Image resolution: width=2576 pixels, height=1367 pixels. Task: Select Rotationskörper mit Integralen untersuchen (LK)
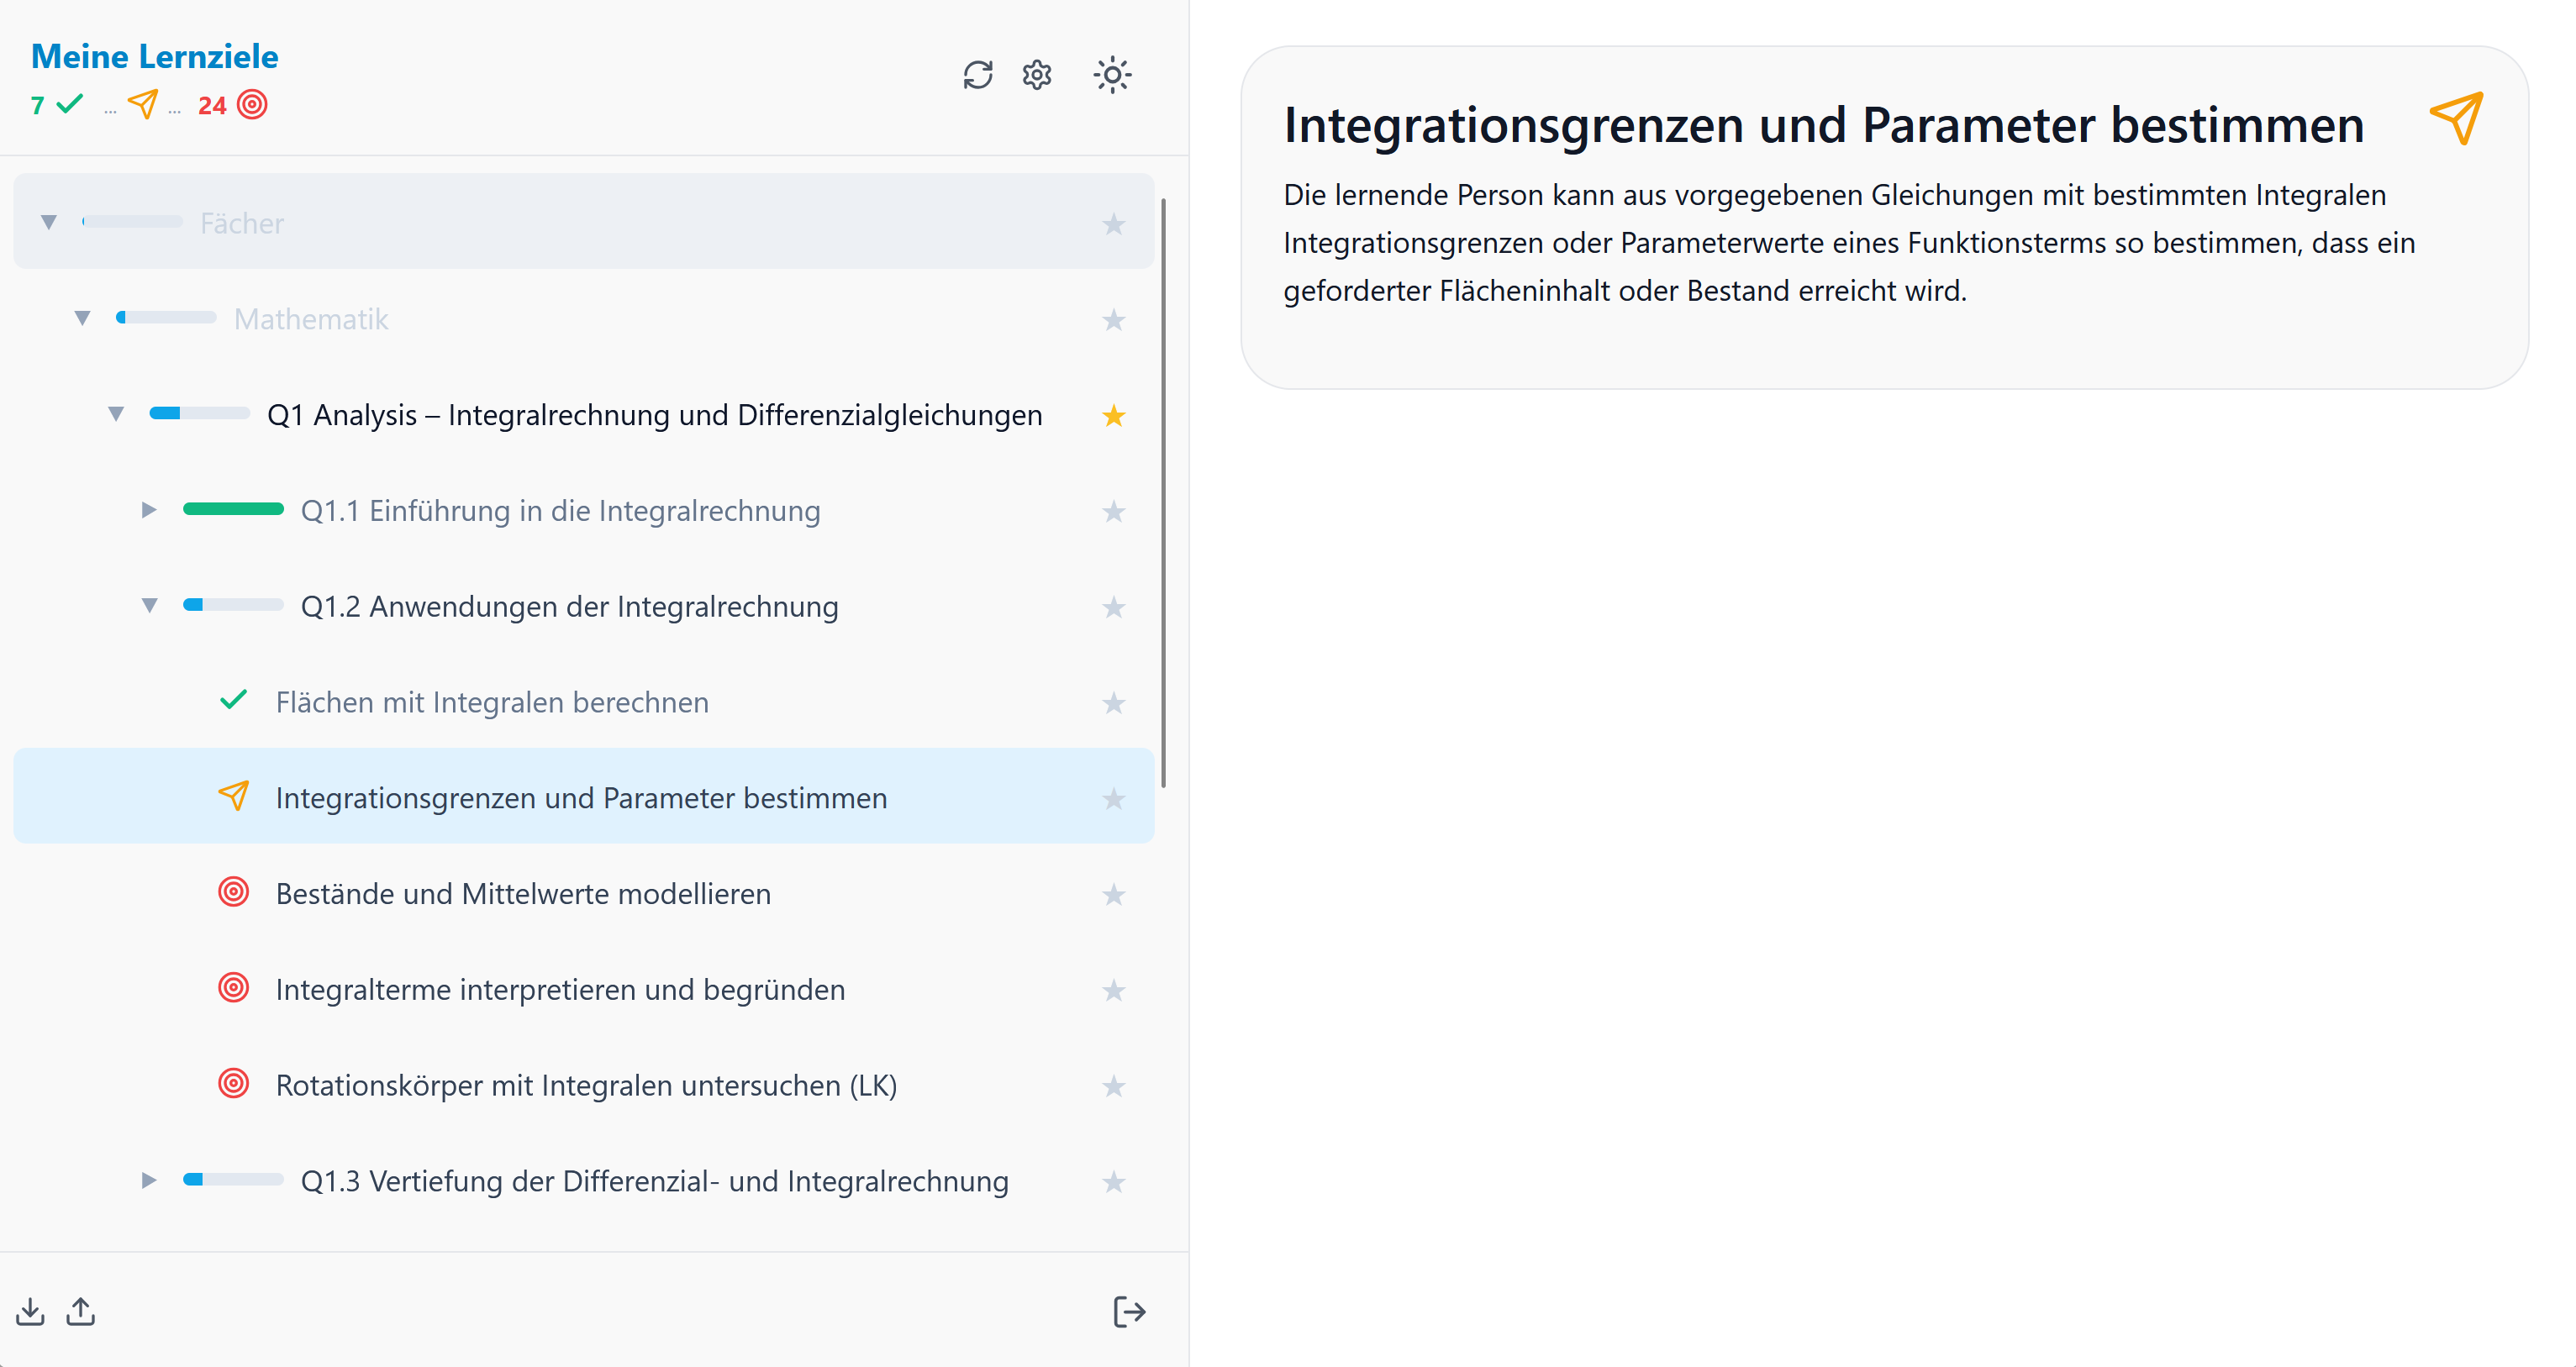pos(586,1085)
